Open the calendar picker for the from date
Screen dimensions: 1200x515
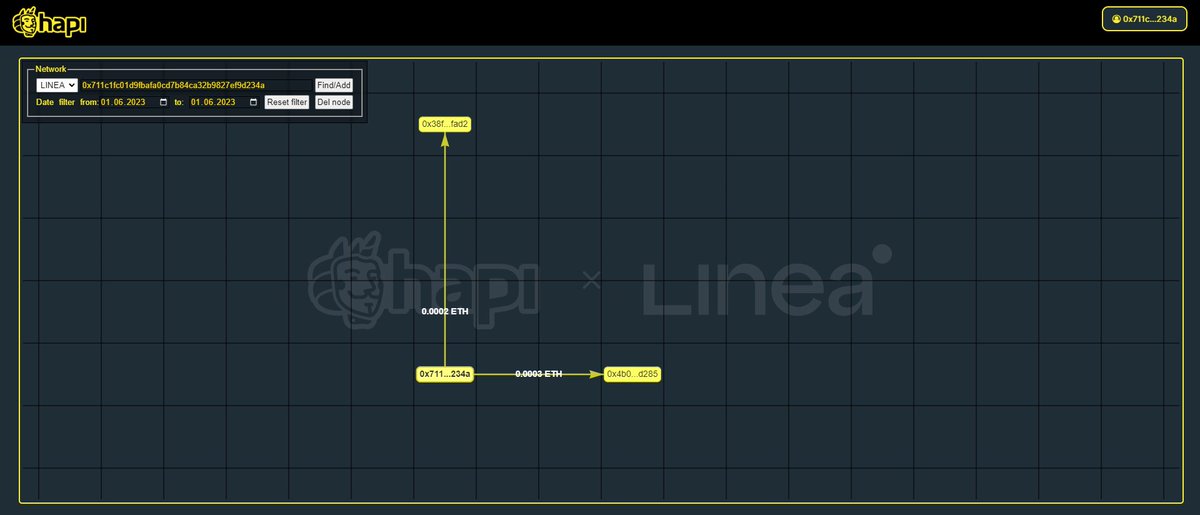click(x=164, y=102)
